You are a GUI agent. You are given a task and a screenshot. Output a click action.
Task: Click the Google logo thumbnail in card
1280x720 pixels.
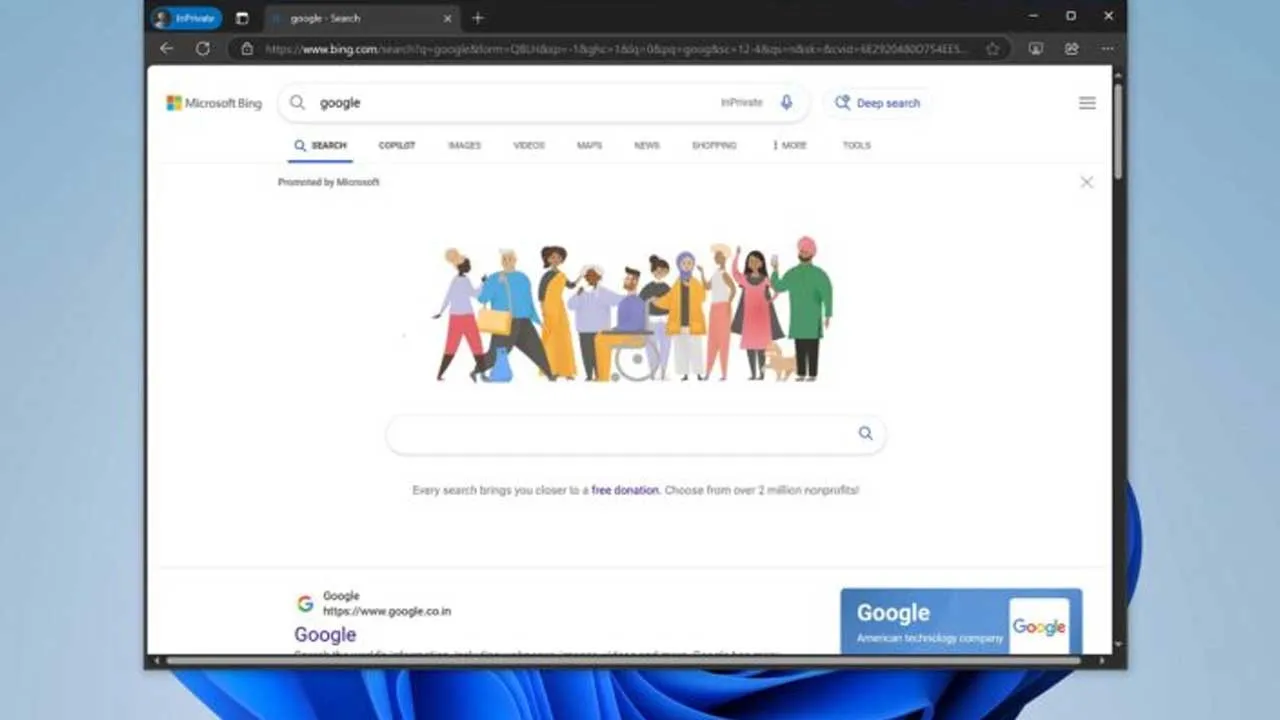click(1039, 626)
